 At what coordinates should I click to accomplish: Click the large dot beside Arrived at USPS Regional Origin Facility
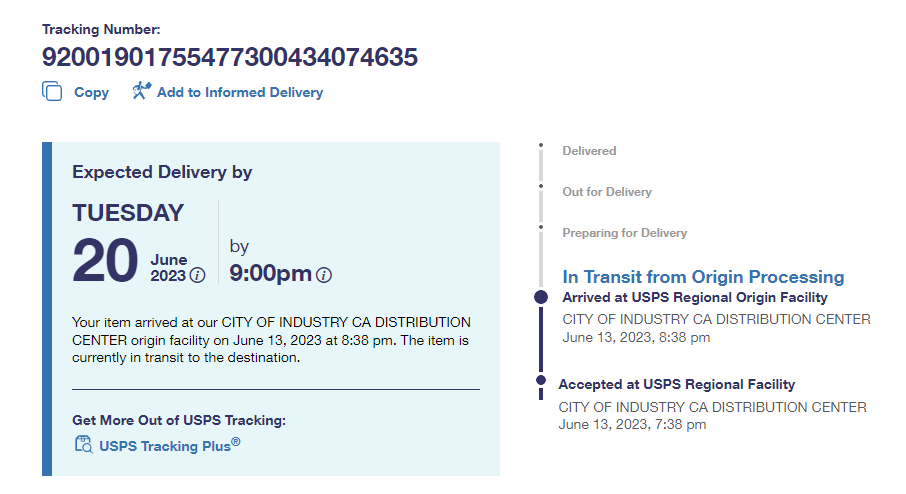(x=541, y=297)
